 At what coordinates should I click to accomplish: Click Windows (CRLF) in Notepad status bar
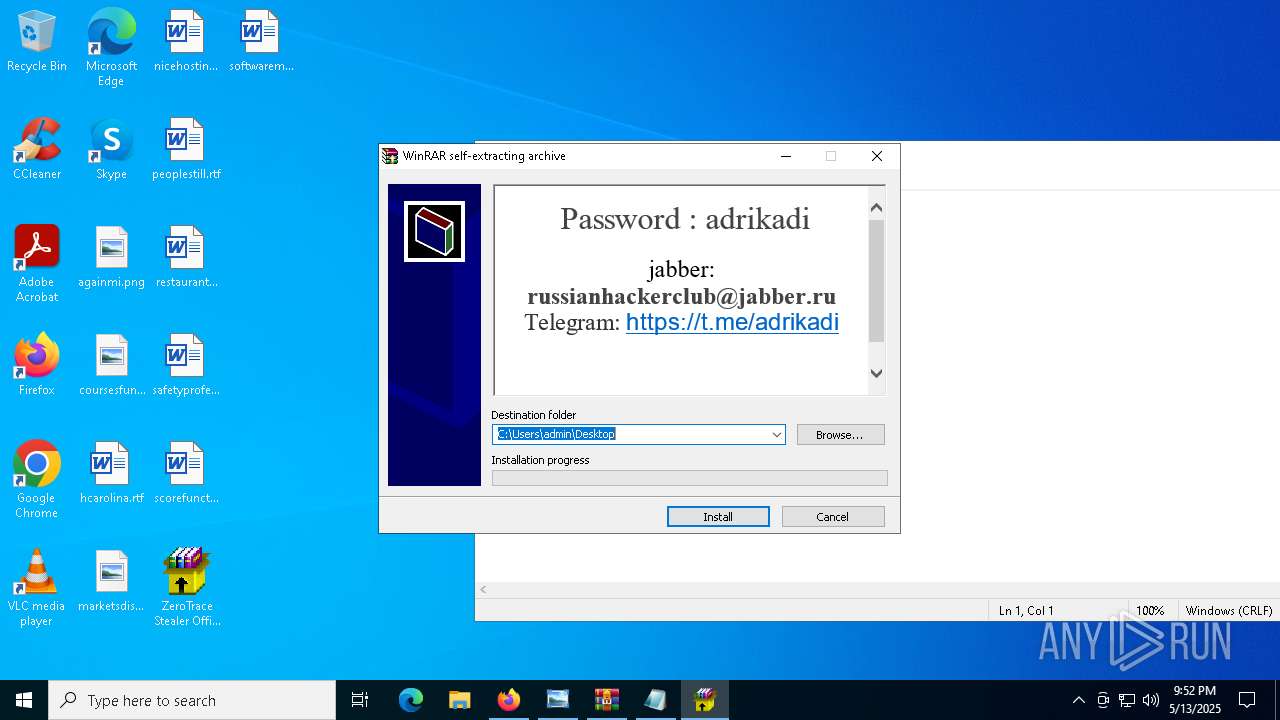(x=1228, y=610)
